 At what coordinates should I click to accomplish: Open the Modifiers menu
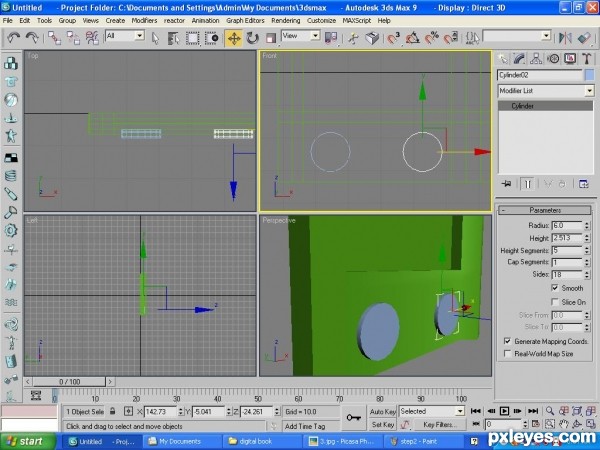(144, 21)
